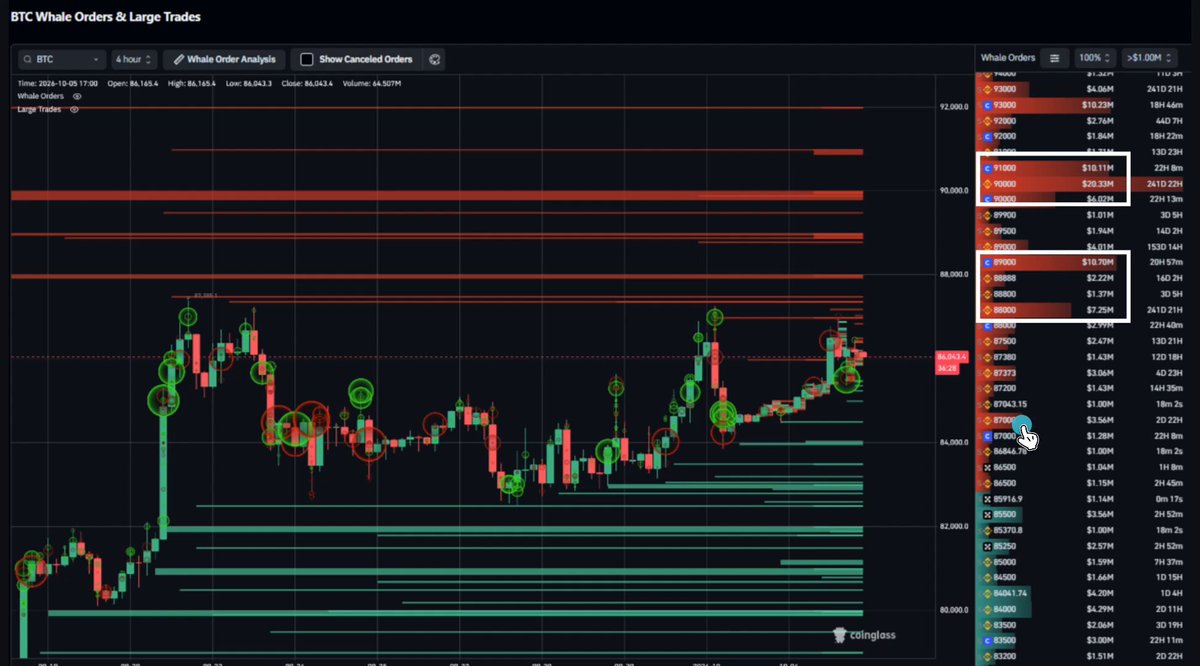Toggle Large Trades visibility eye icon
The height and width of the screenshot is (666, 1200).
coord(74,109)
